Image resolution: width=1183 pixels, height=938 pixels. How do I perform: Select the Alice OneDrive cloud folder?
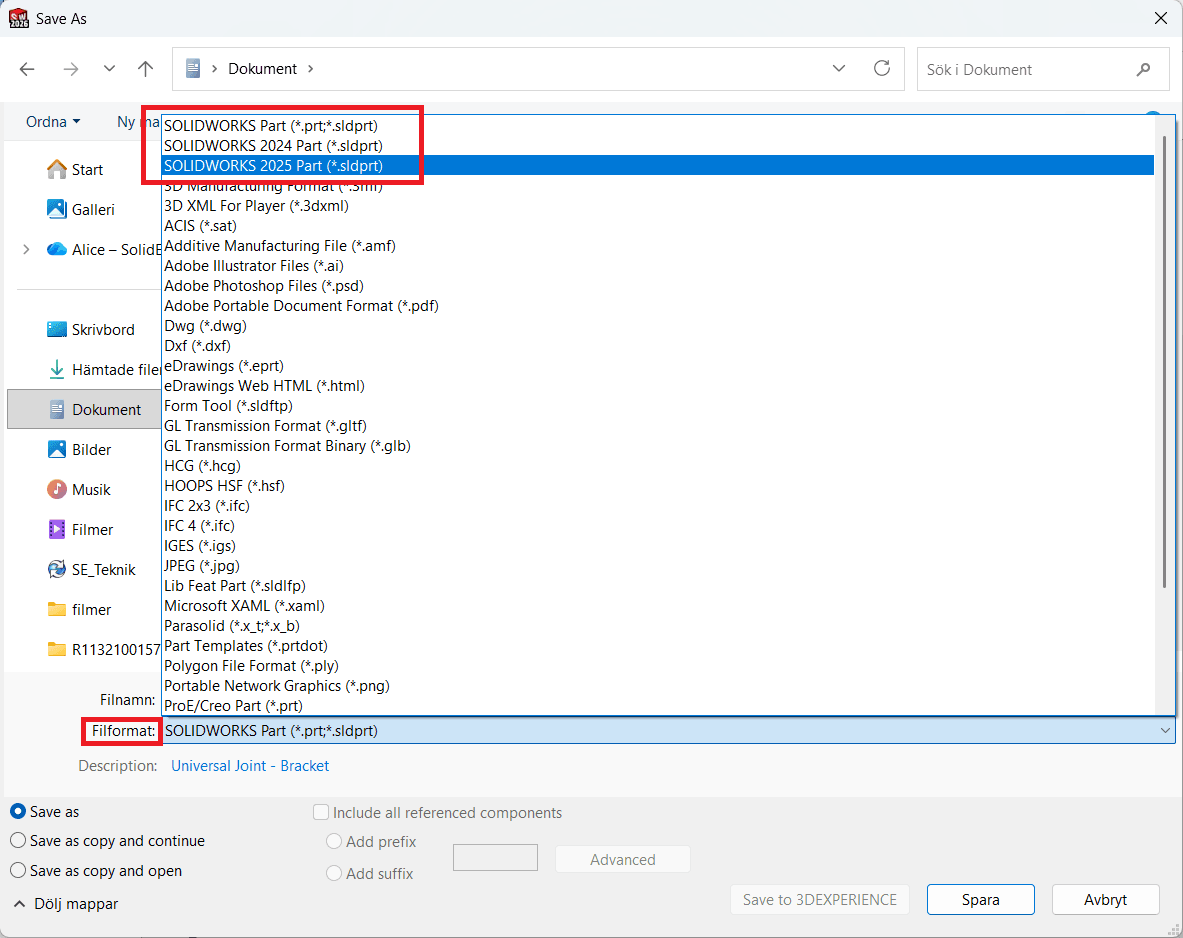[103, 250]
